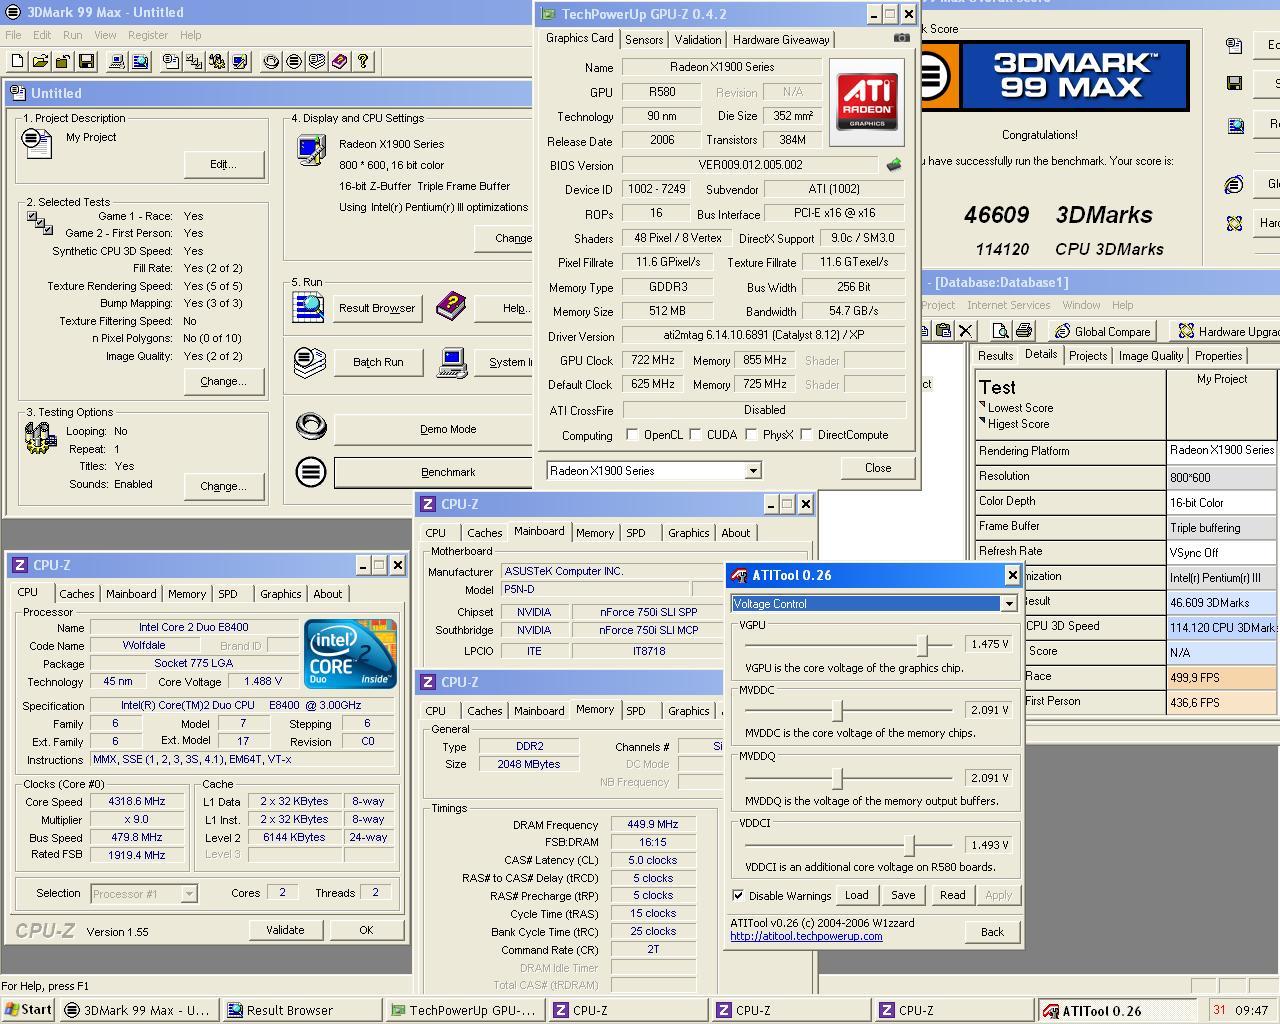Enable the CUDA checkbox in GPU-Z
1280x1024 pixels.
[x=695, y=435]
